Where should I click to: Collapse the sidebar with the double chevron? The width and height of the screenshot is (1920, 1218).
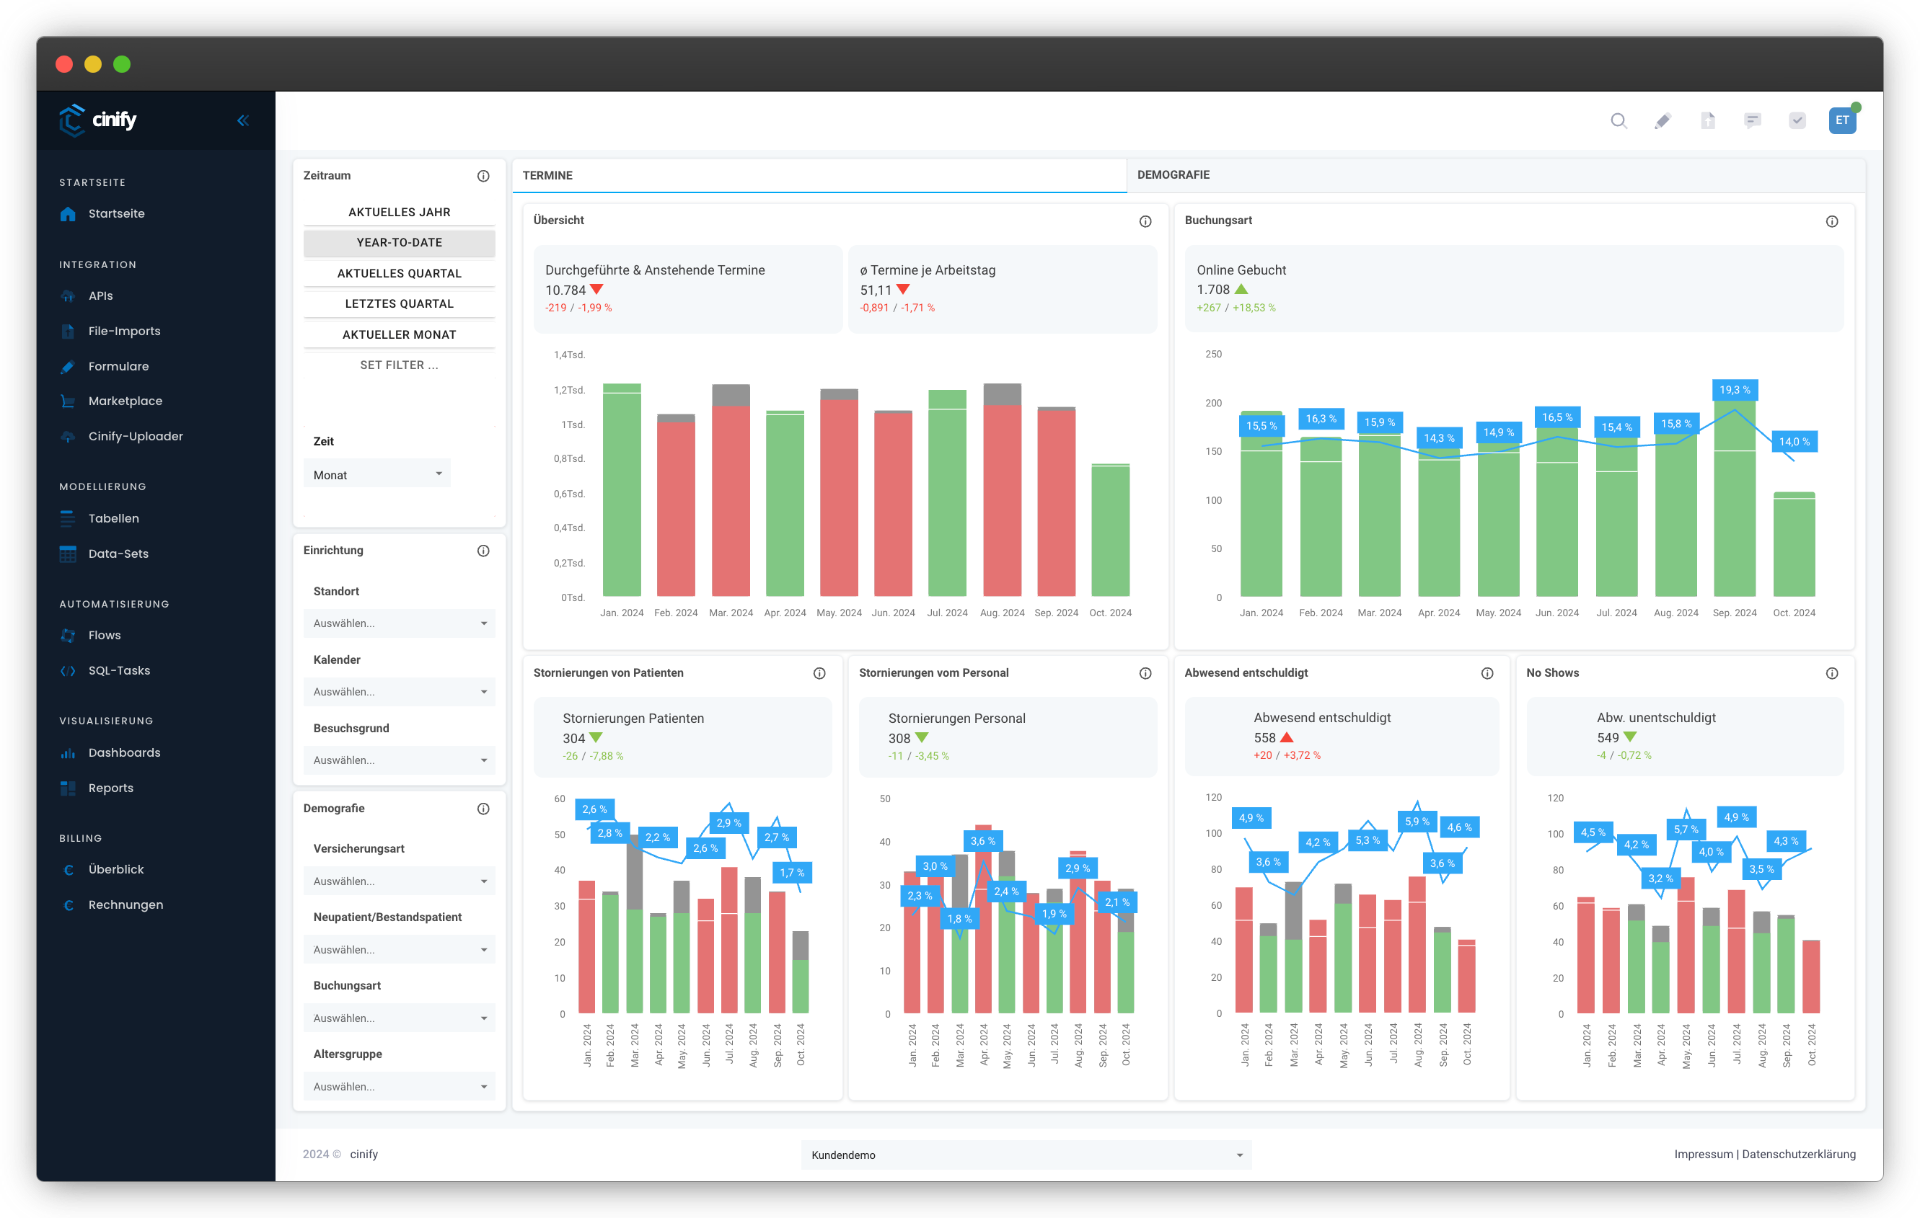tap(242, 120)
